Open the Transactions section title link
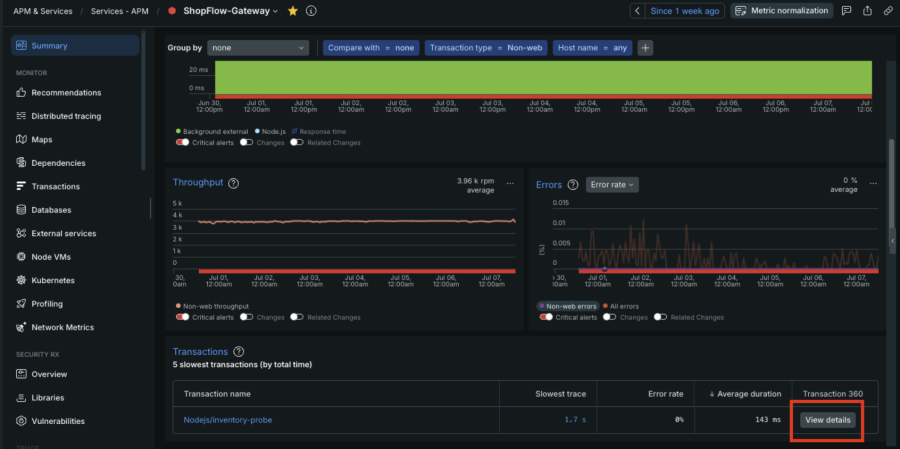The width and height of the screenshot is (900, 449). [x=200, y=351]
